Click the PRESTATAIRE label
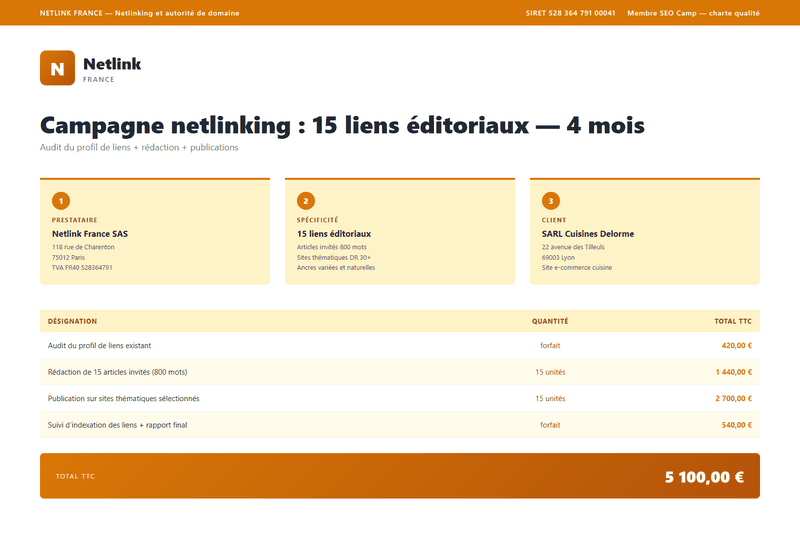This screenshot has height=534, width=800. [x=74, y=220]
